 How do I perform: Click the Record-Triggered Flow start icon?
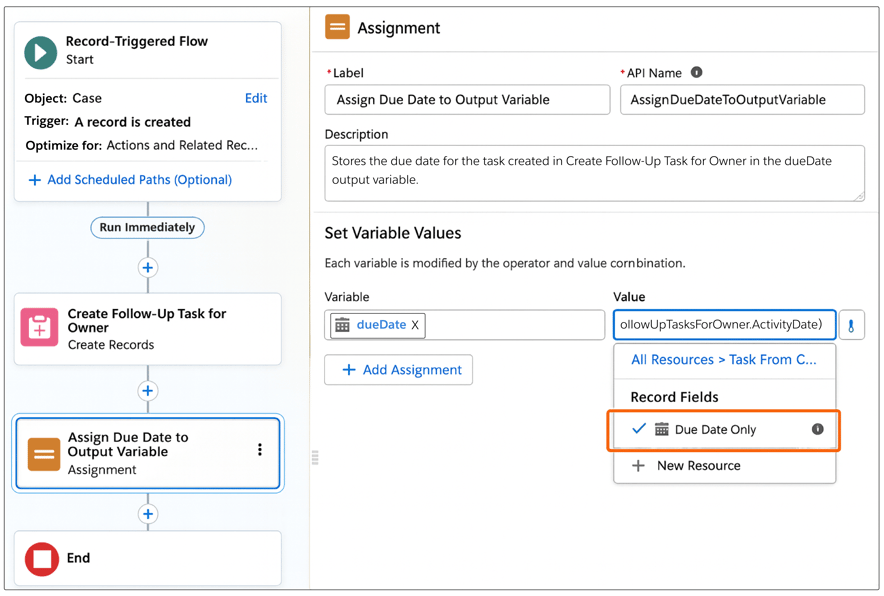pyautogui.click(x=41, y=52)
